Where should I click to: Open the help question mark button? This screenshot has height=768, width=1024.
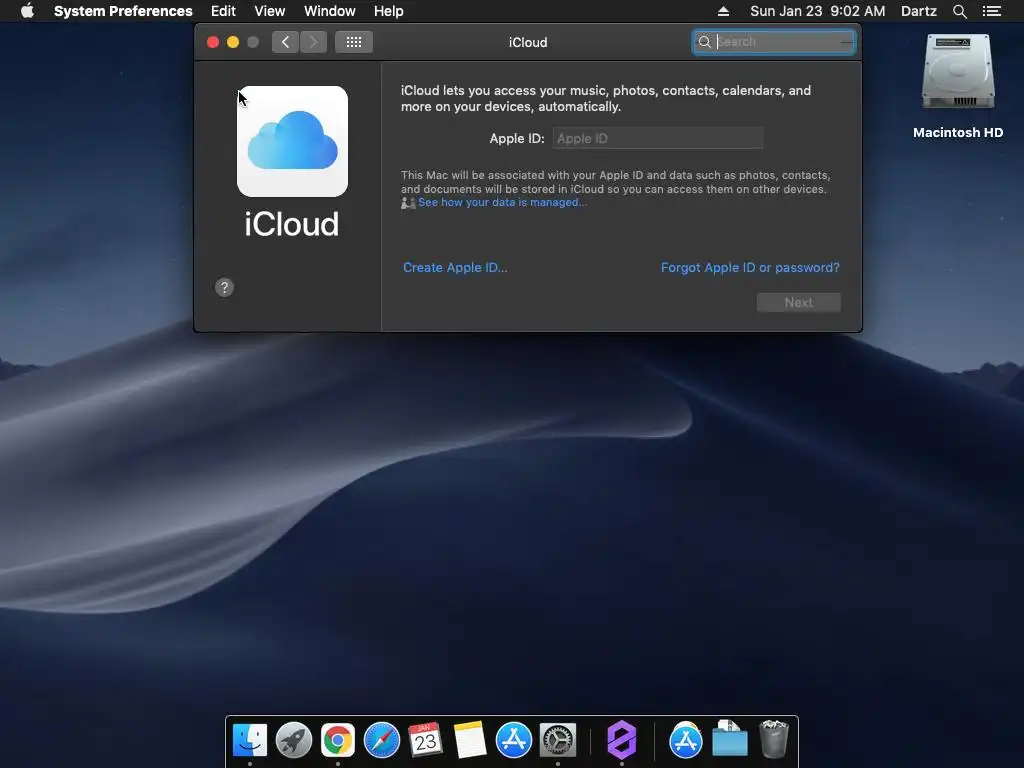[224, 287]
